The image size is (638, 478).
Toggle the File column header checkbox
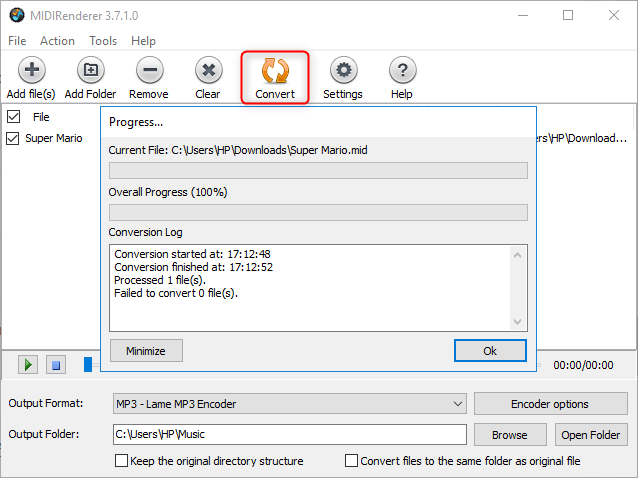coord(13,116)
